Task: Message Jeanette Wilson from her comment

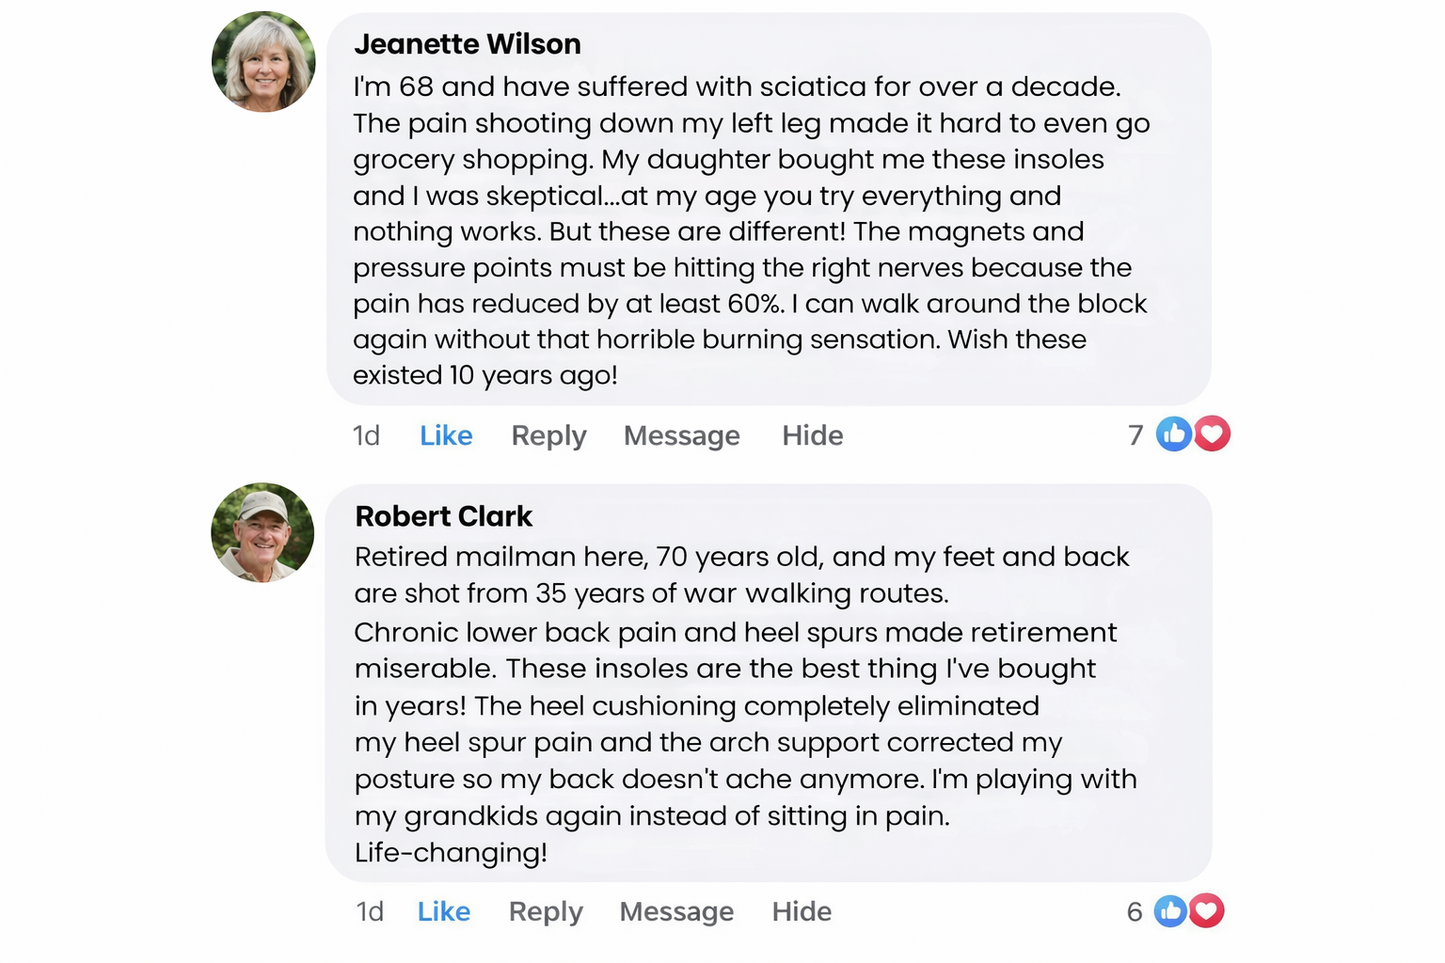Action: [681, 436]
